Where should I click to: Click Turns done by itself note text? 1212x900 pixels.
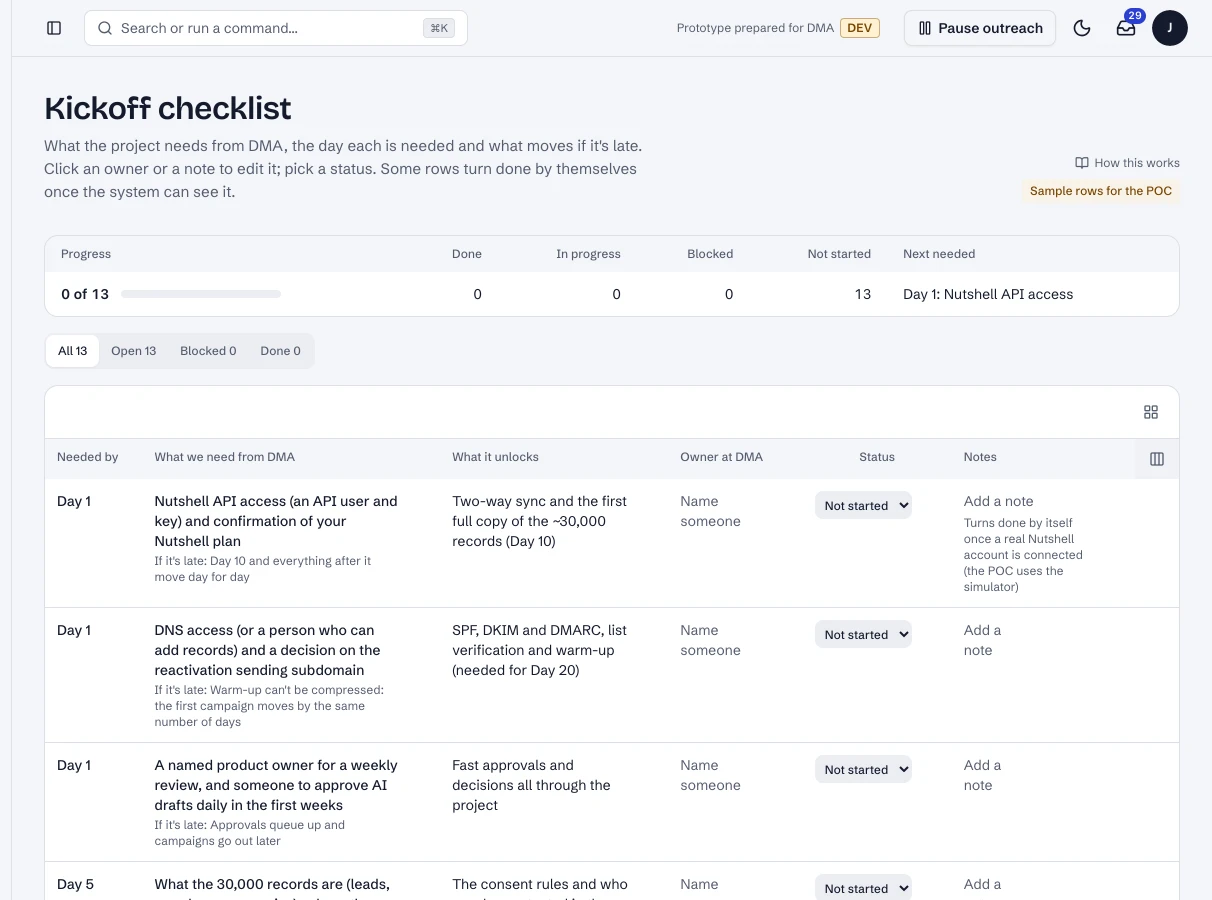coord(1023,555)
